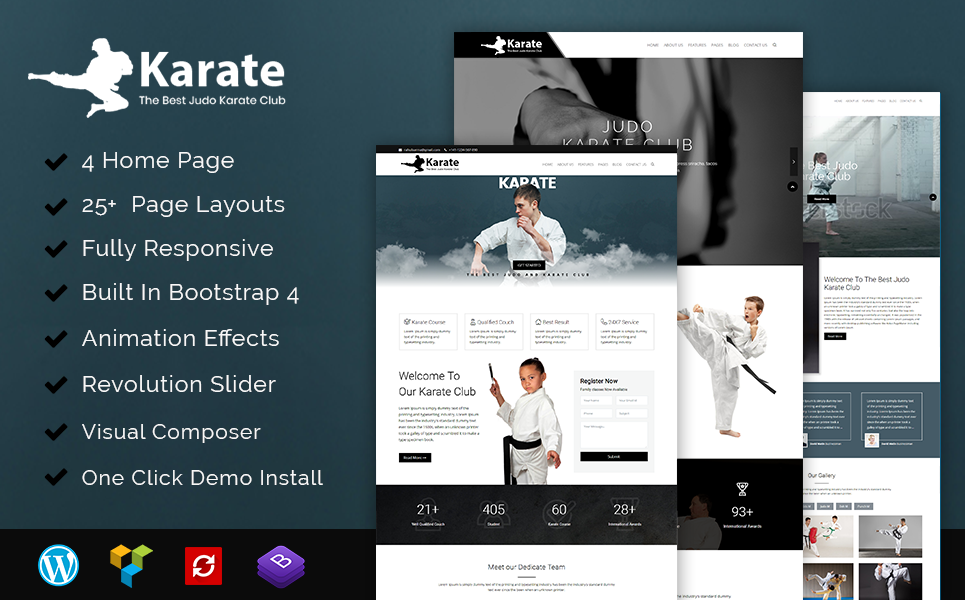
Task: Click the 'Animation Effects' feature text
Action: pyautogui.click(x=181, y=338)
